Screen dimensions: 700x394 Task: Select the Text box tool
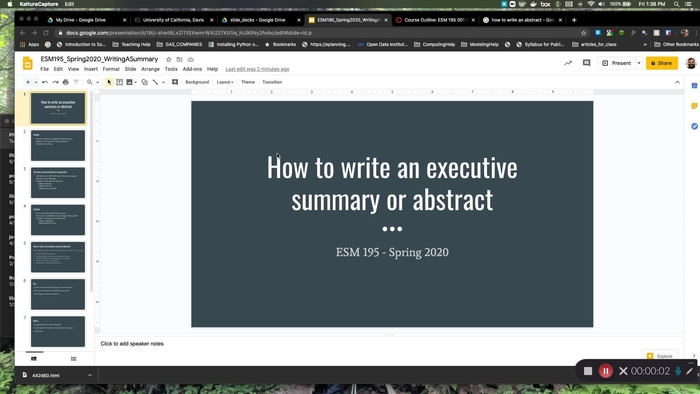(x=120, y=82)
